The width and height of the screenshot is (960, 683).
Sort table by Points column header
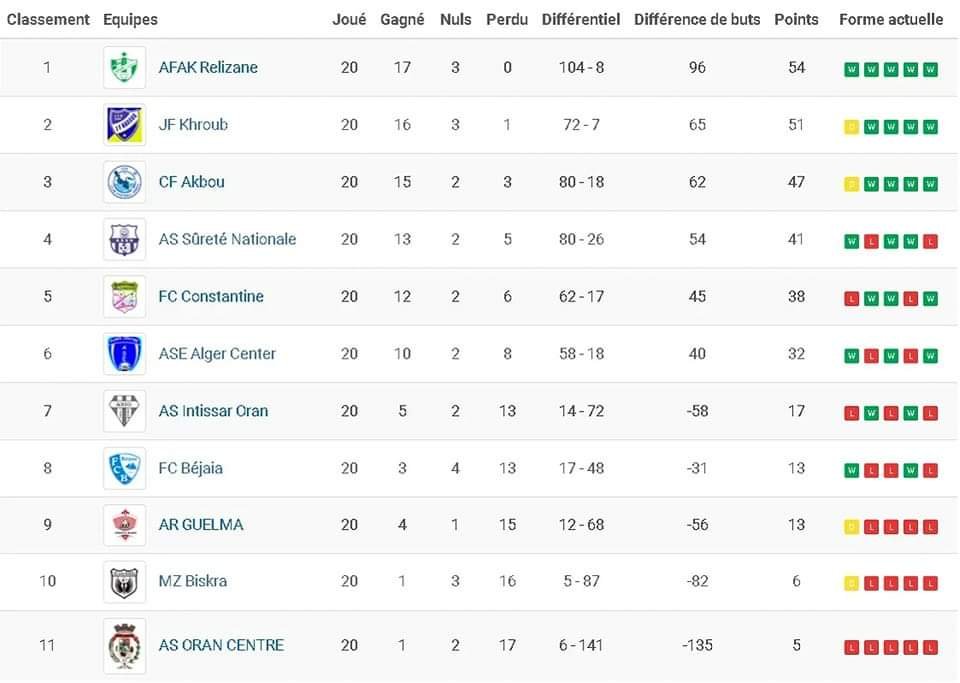[x=796, y=19]
